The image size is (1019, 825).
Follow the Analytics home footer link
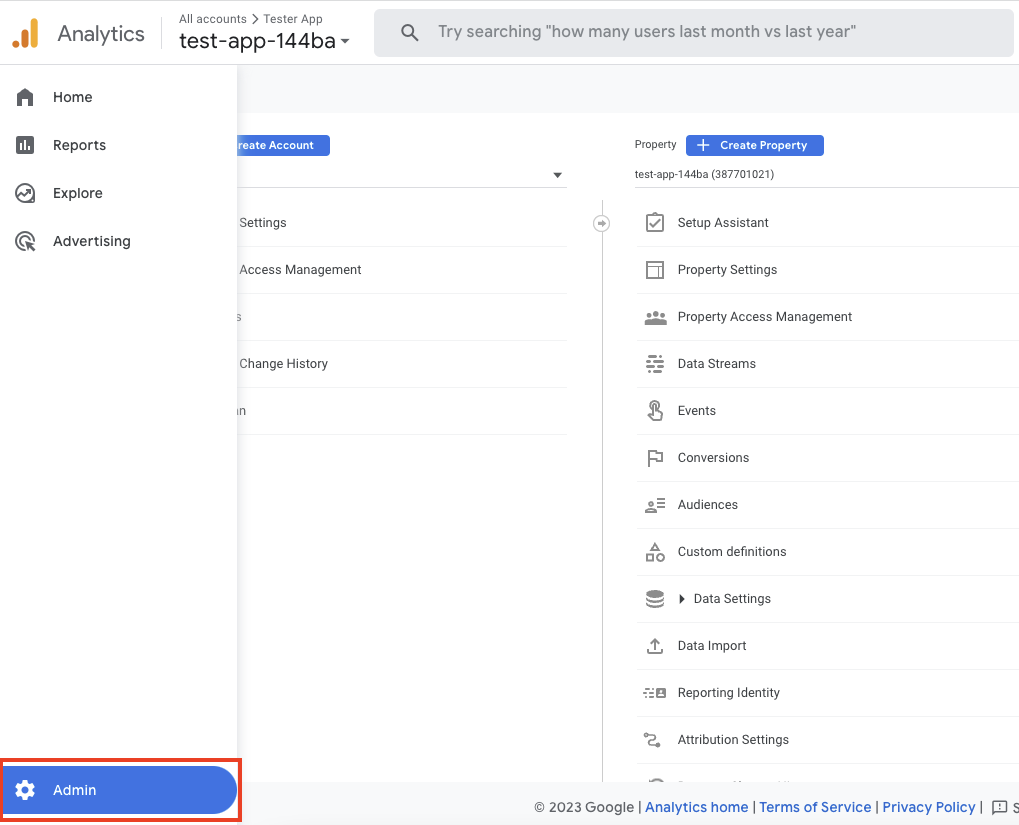tap(696, 807)
